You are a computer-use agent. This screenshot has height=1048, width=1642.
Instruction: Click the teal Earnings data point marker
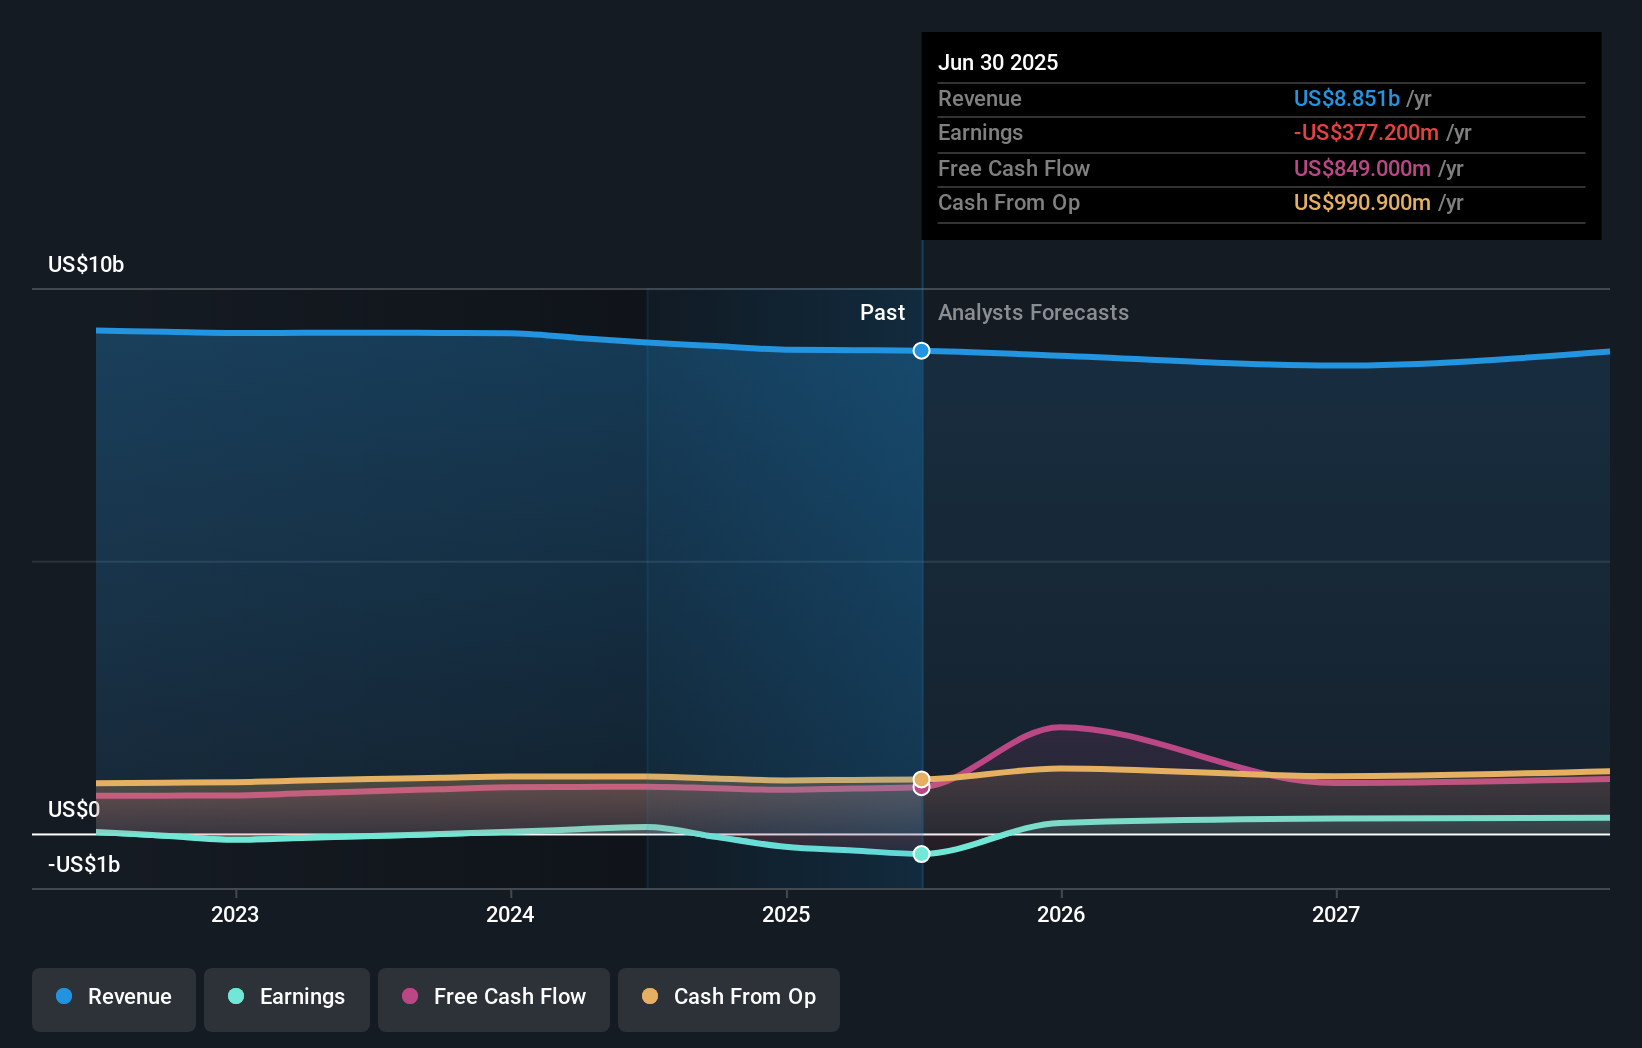pyautogui.click(x=922, y=854)
